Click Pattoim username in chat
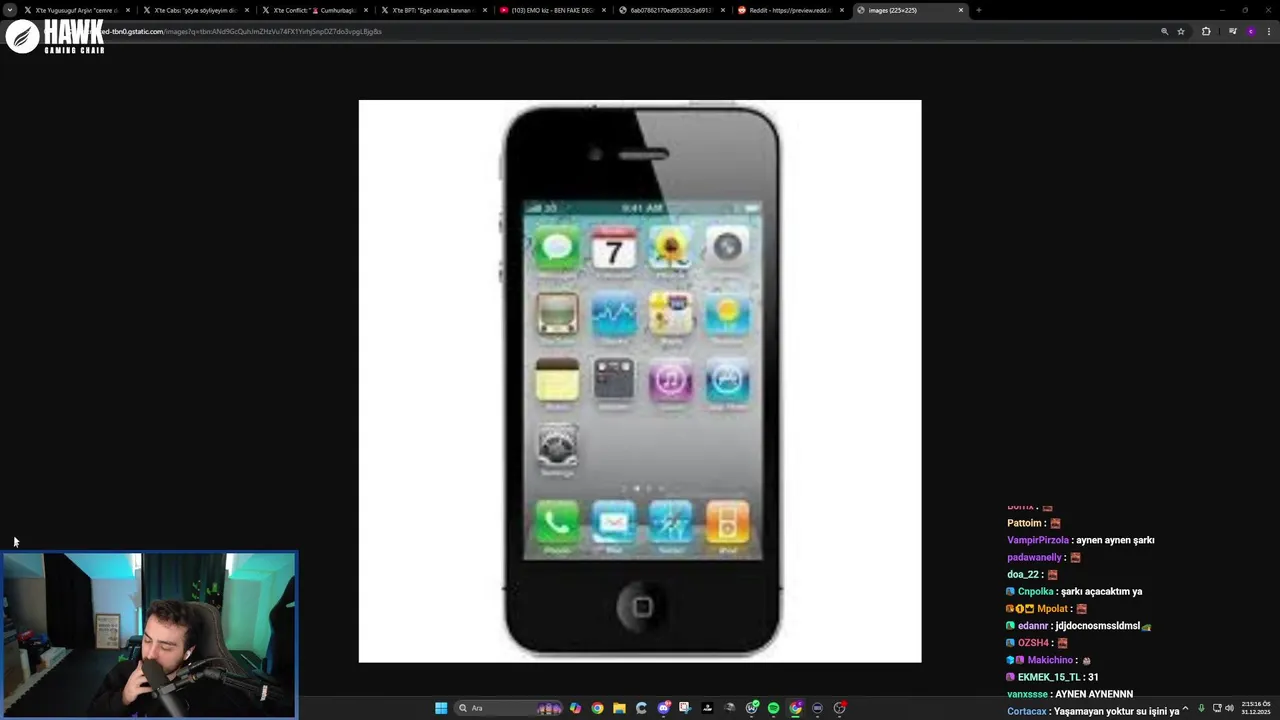This screenshot has height=720, width=1280. (x=1024, y=523)
